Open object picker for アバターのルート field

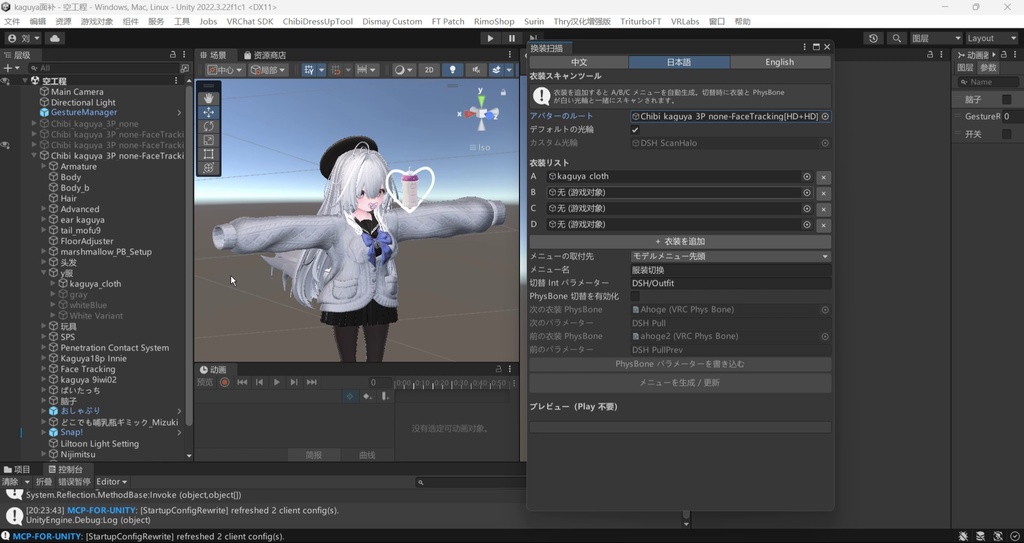pos(825,116)
